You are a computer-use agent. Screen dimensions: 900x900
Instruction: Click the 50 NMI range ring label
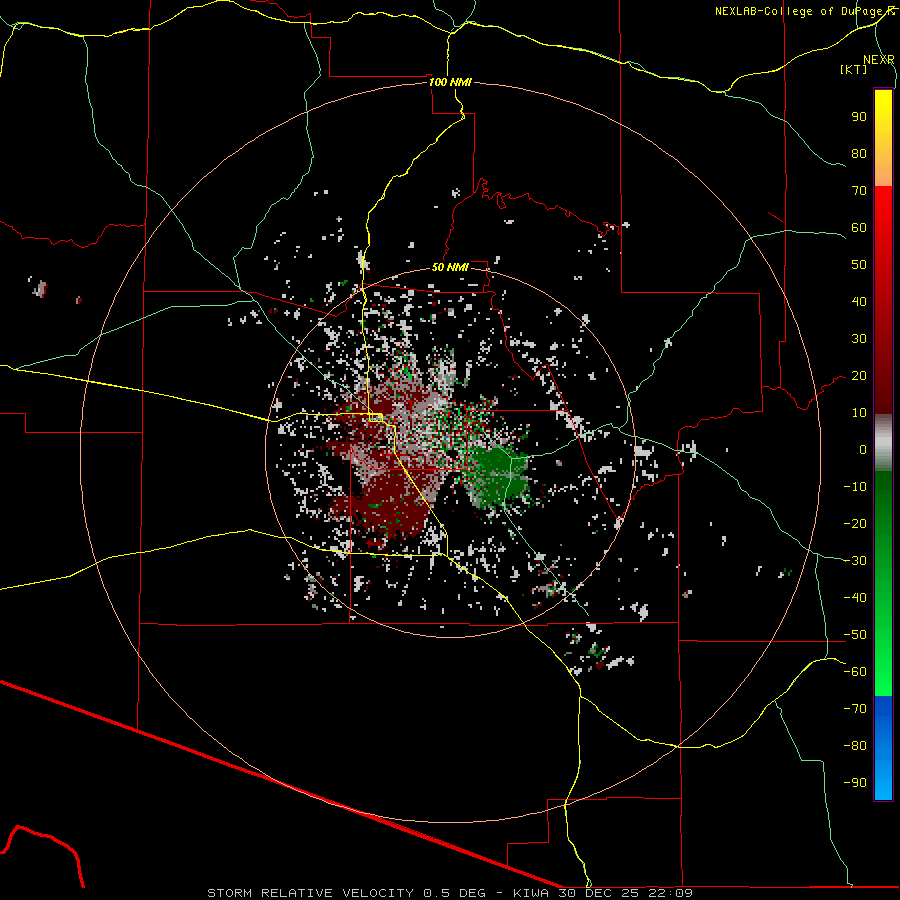pos(451,267)
